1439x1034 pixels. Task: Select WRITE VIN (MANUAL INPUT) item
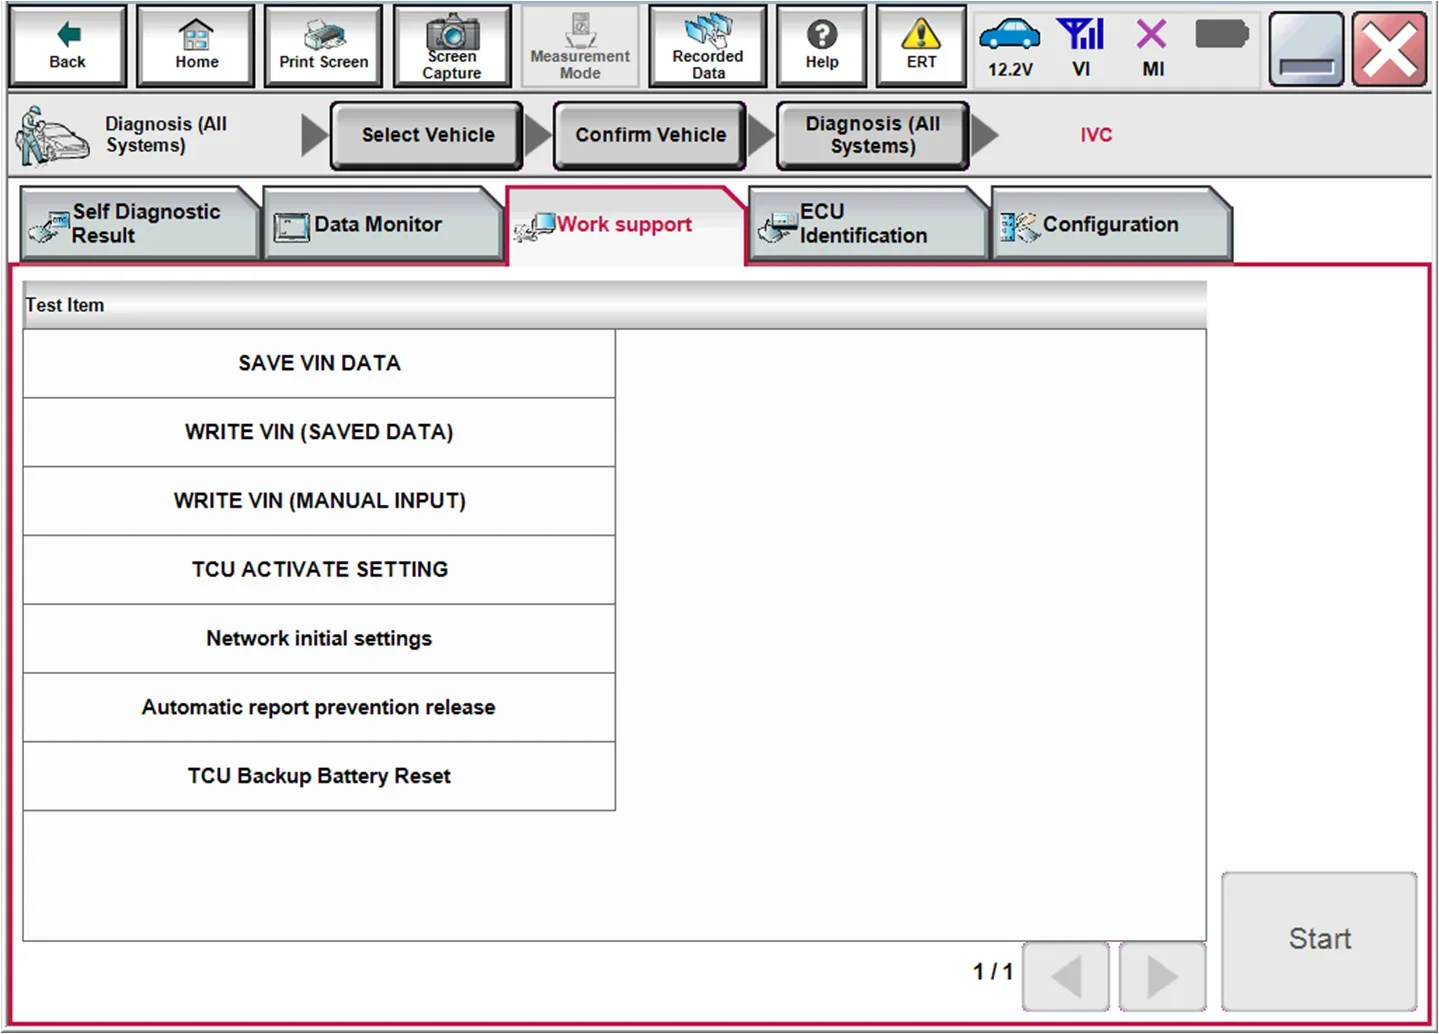(319, 501)
